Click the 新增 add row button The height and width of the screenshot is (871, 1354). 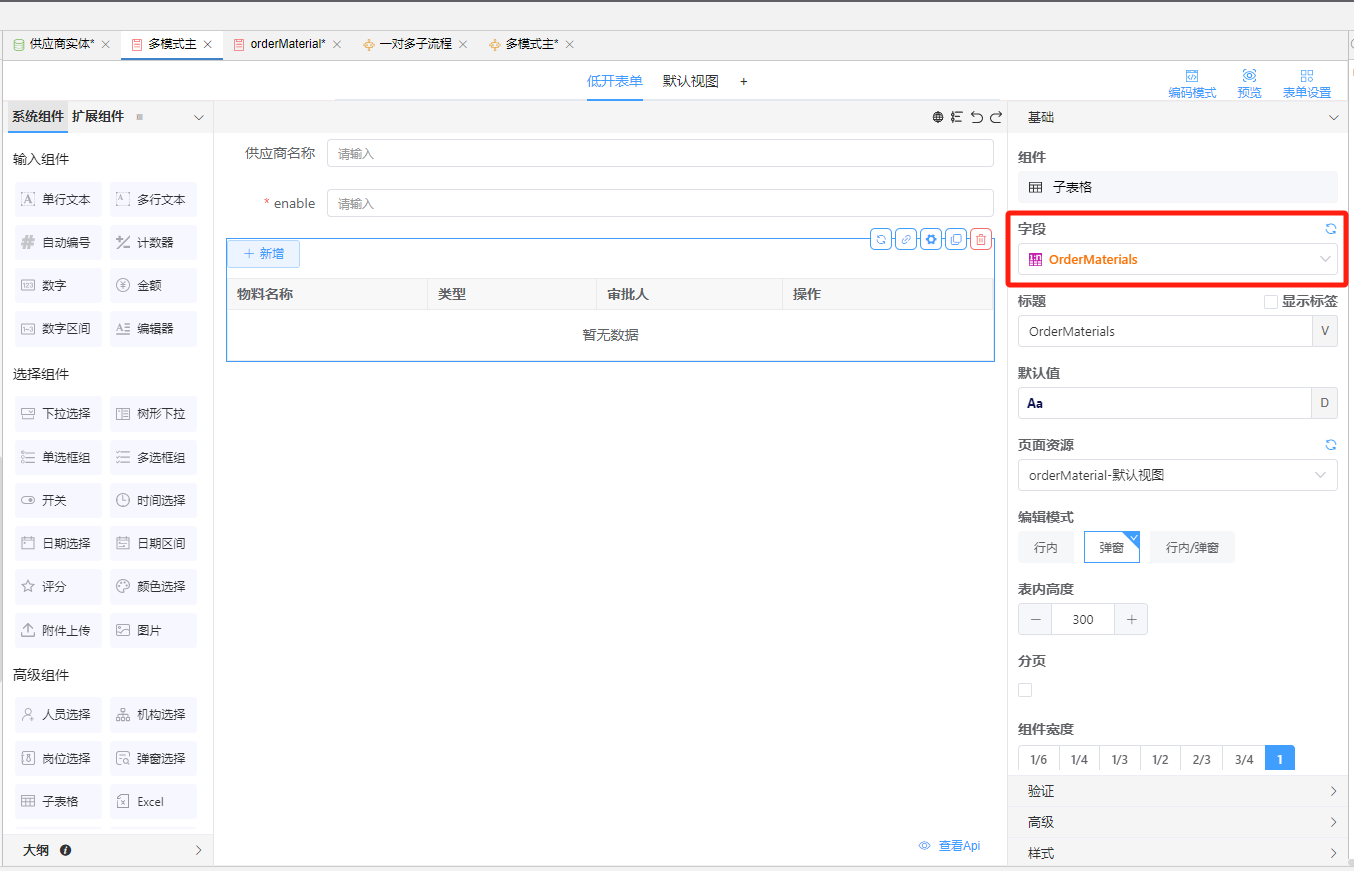click(x=264, y=254)
